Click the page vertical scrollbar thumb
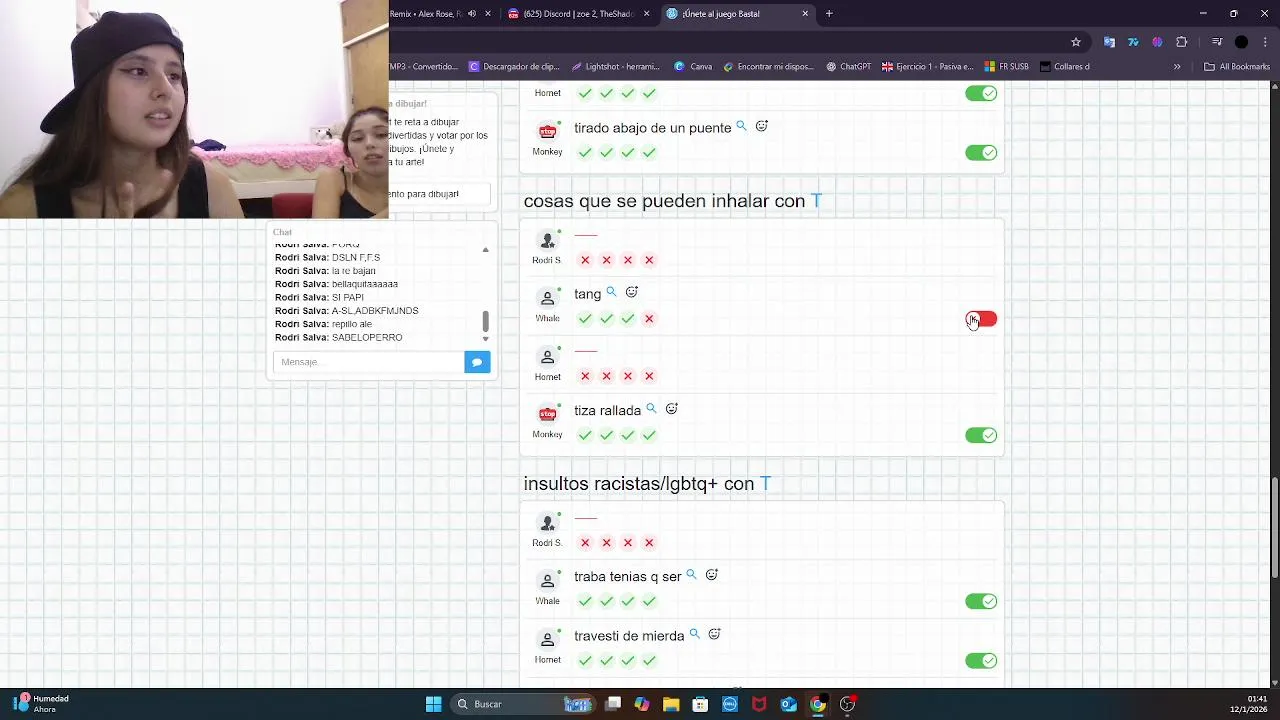1280x720 pixels. coord(1274,527)
